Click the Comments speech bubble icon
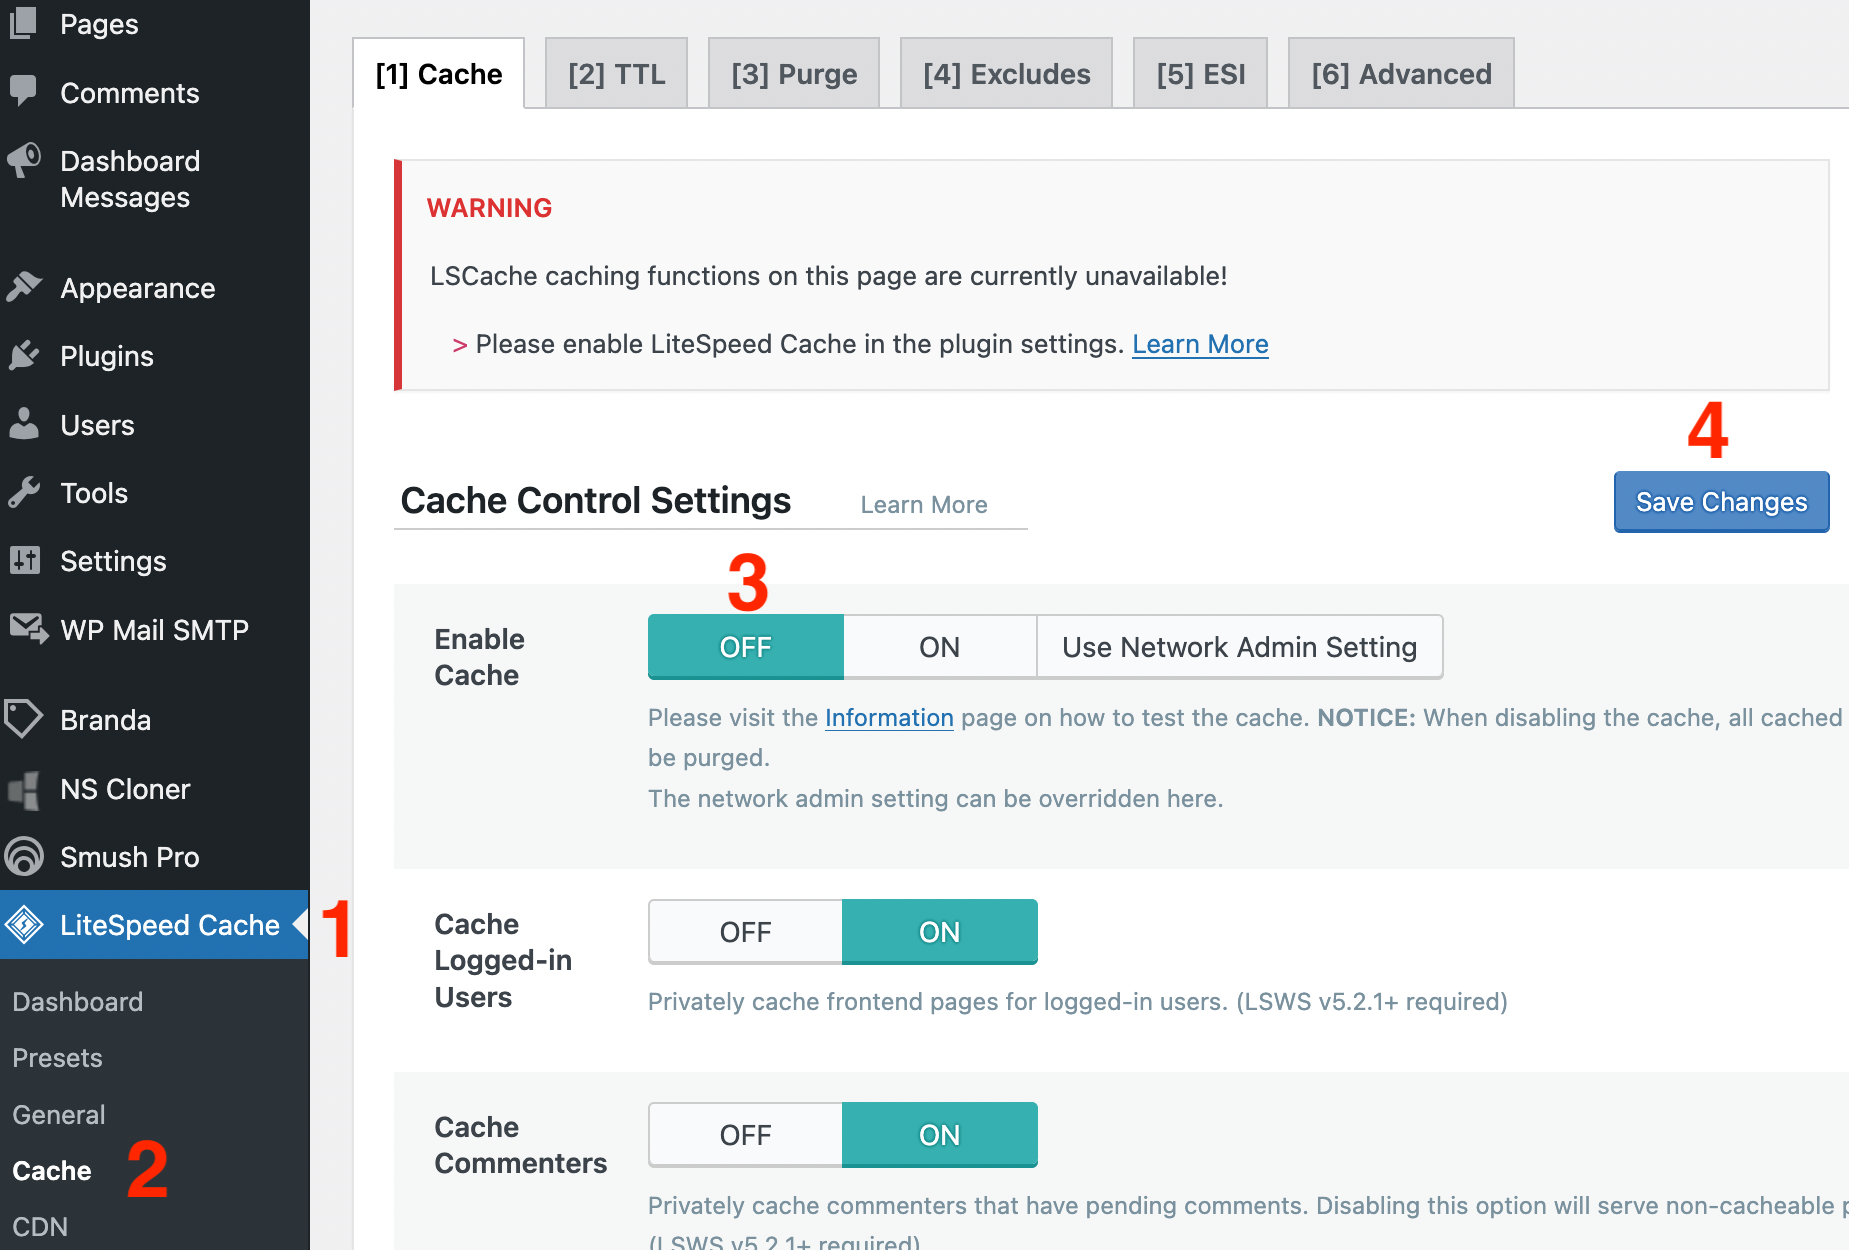The image size is (1849, 1250). 23,91
